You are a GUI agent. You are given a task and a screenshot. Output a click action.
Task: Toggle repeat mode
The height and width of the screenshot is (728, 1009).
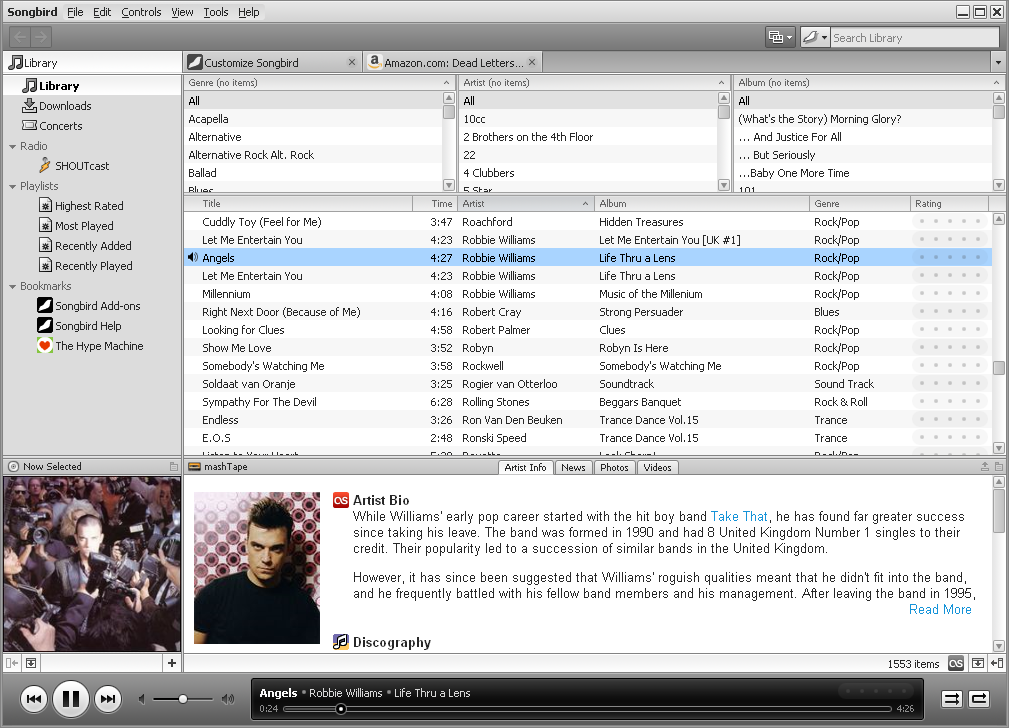point(979,699)
